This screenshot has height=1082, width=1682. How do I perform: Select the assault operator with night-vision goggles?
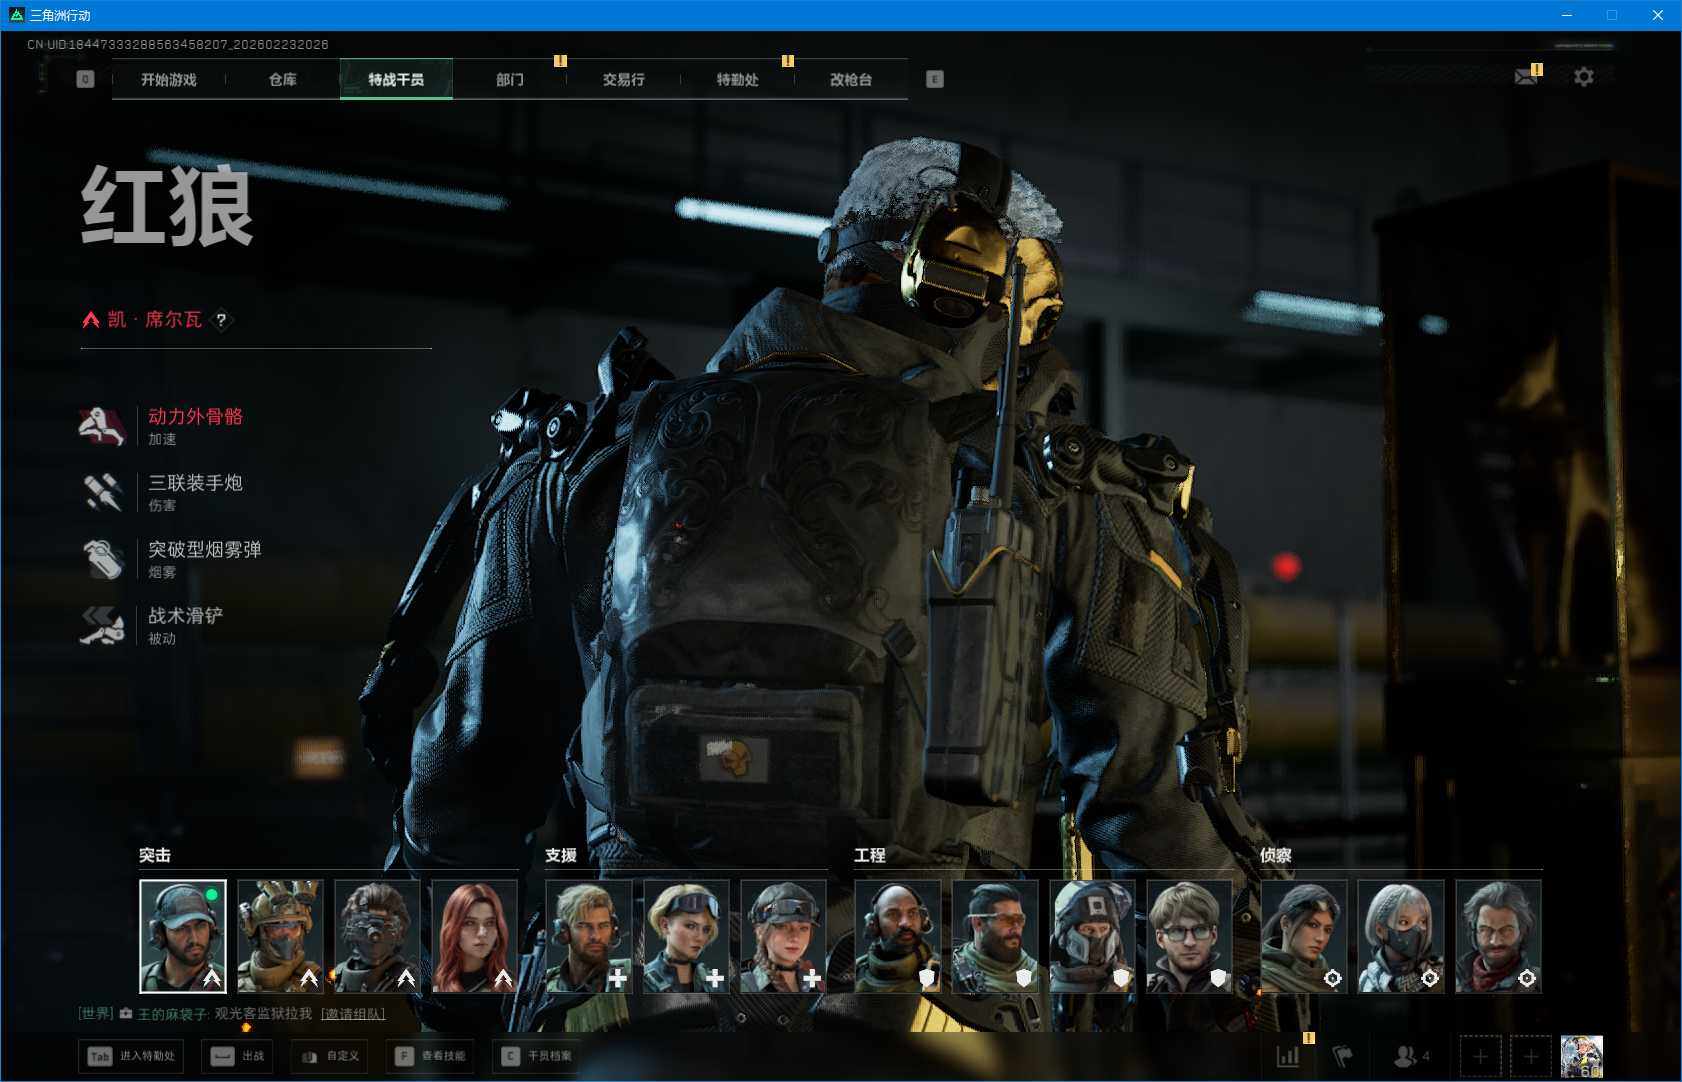pos(377,936)
